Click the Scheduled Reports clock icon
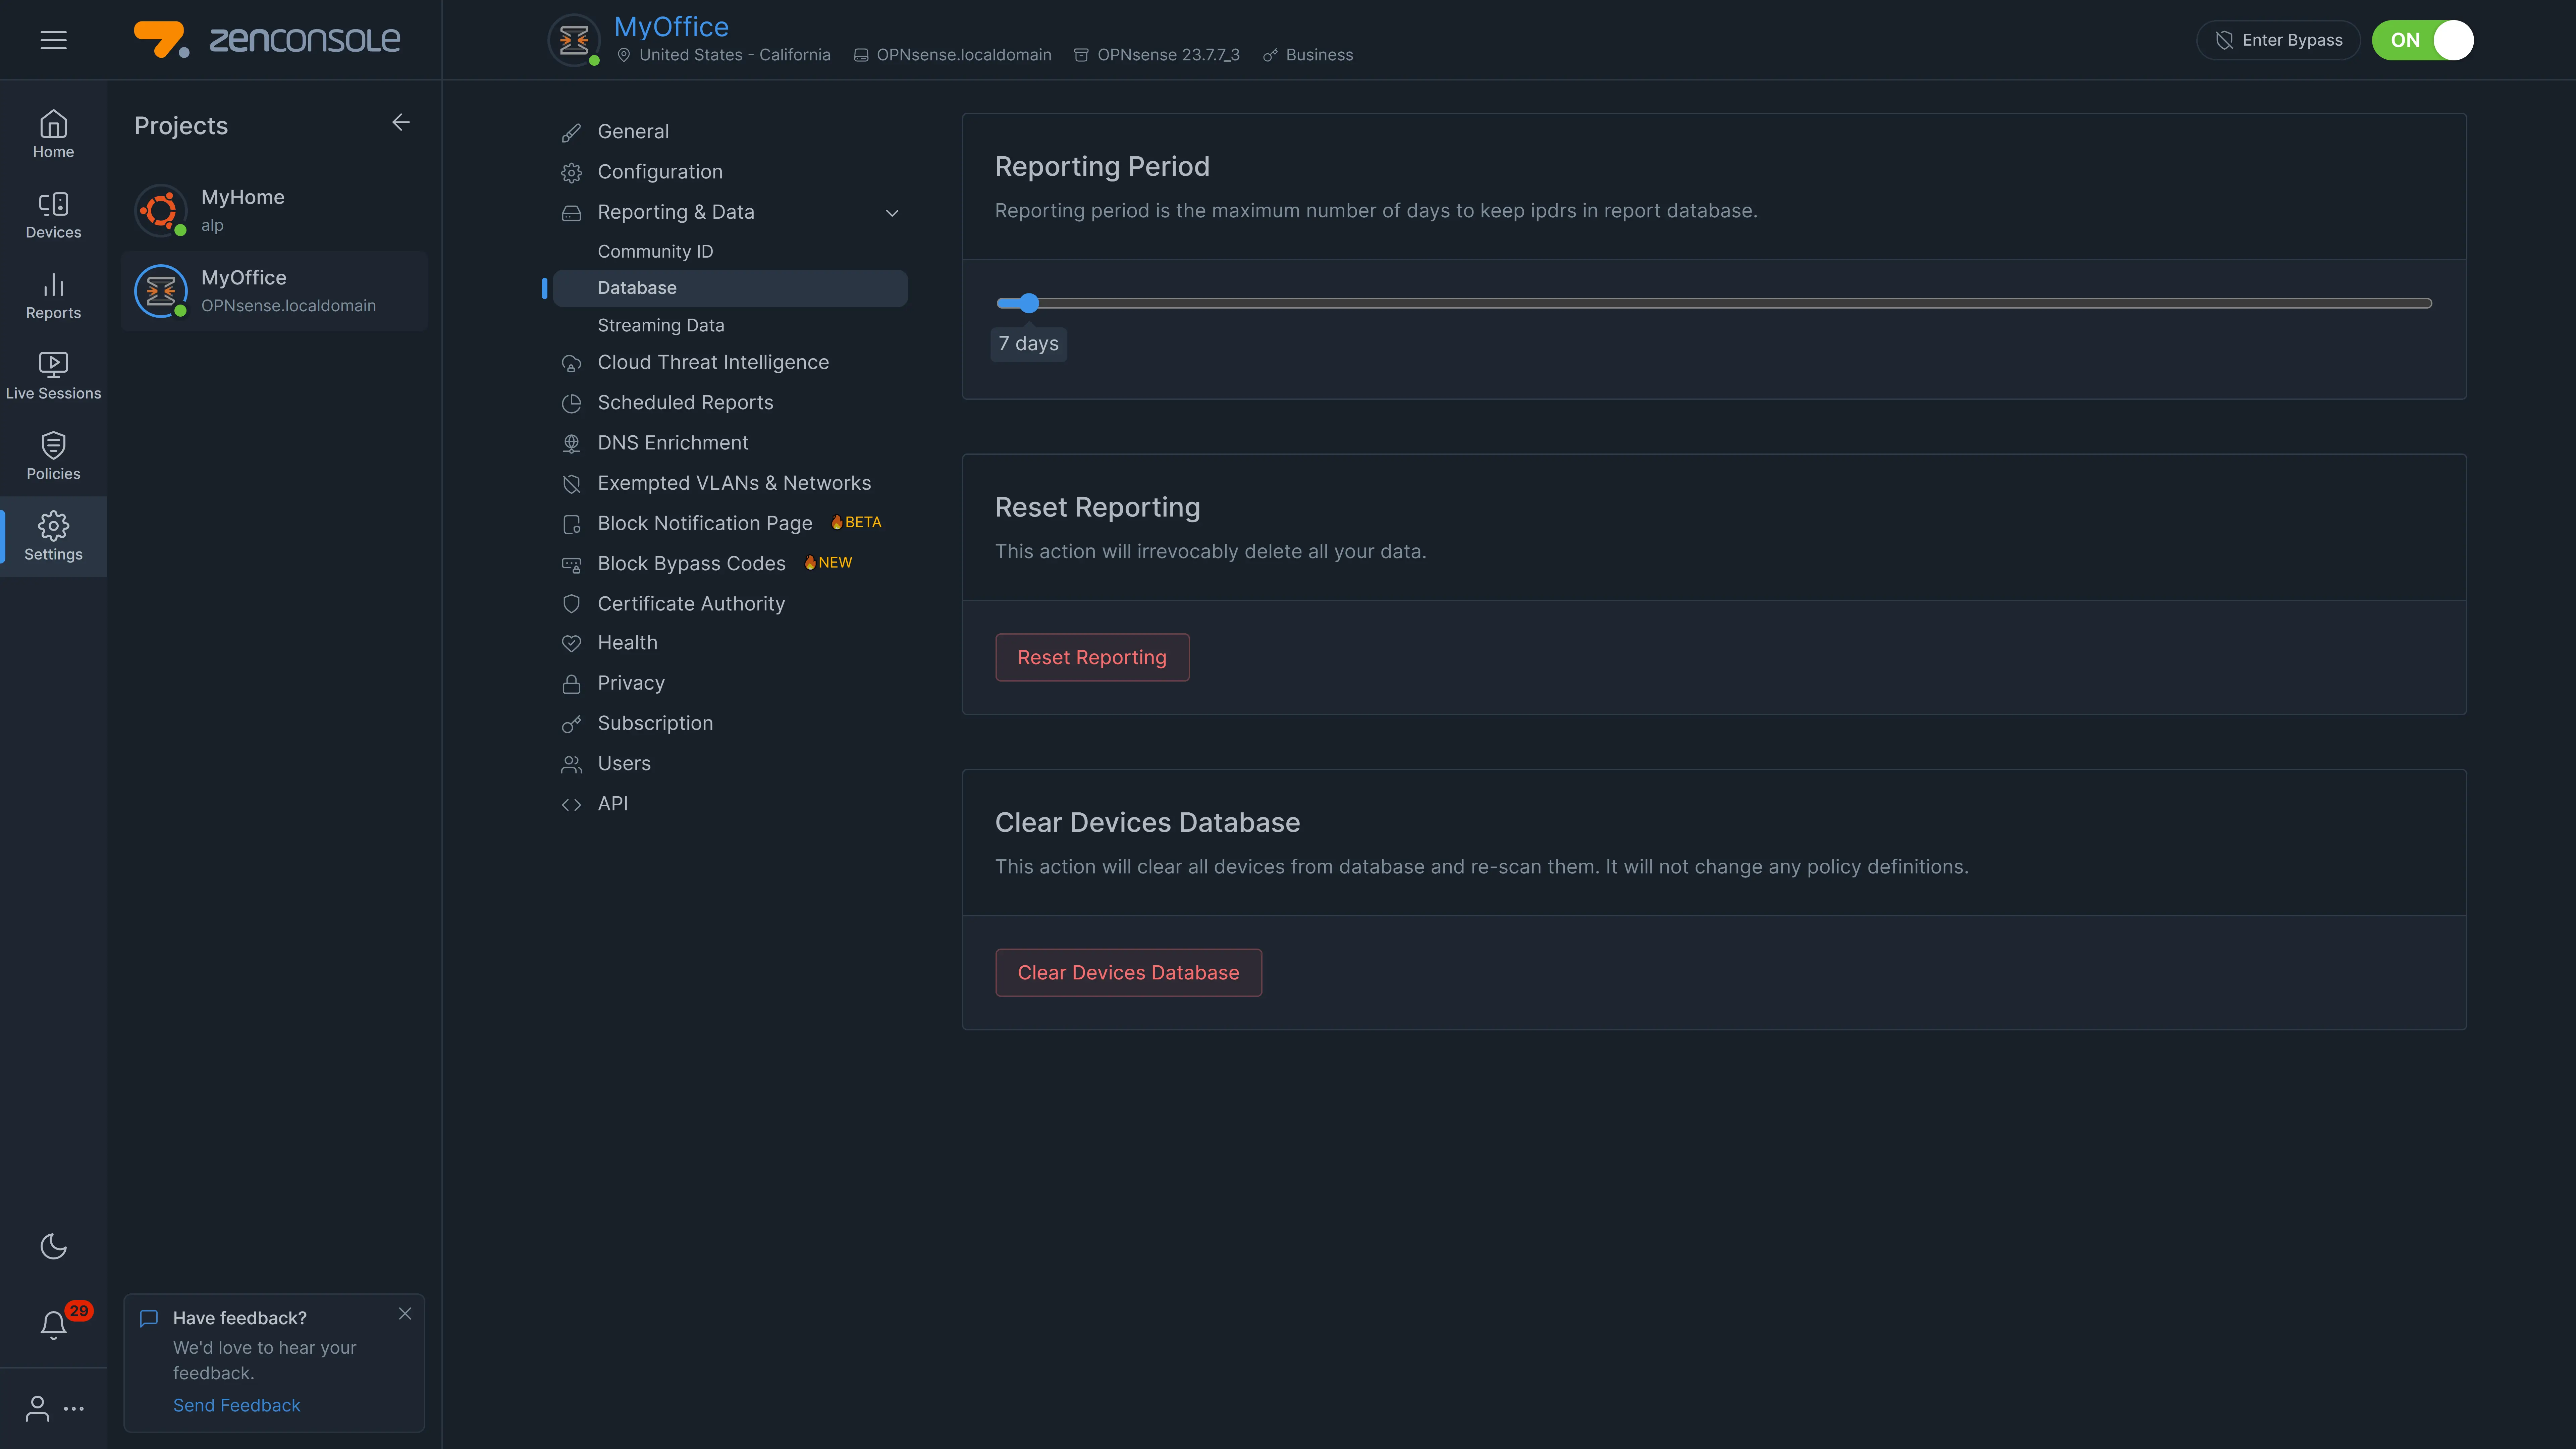Image resolution: width=2576 pixels, height=1449 pixels. pyautogui.click(x=571, y=404)
